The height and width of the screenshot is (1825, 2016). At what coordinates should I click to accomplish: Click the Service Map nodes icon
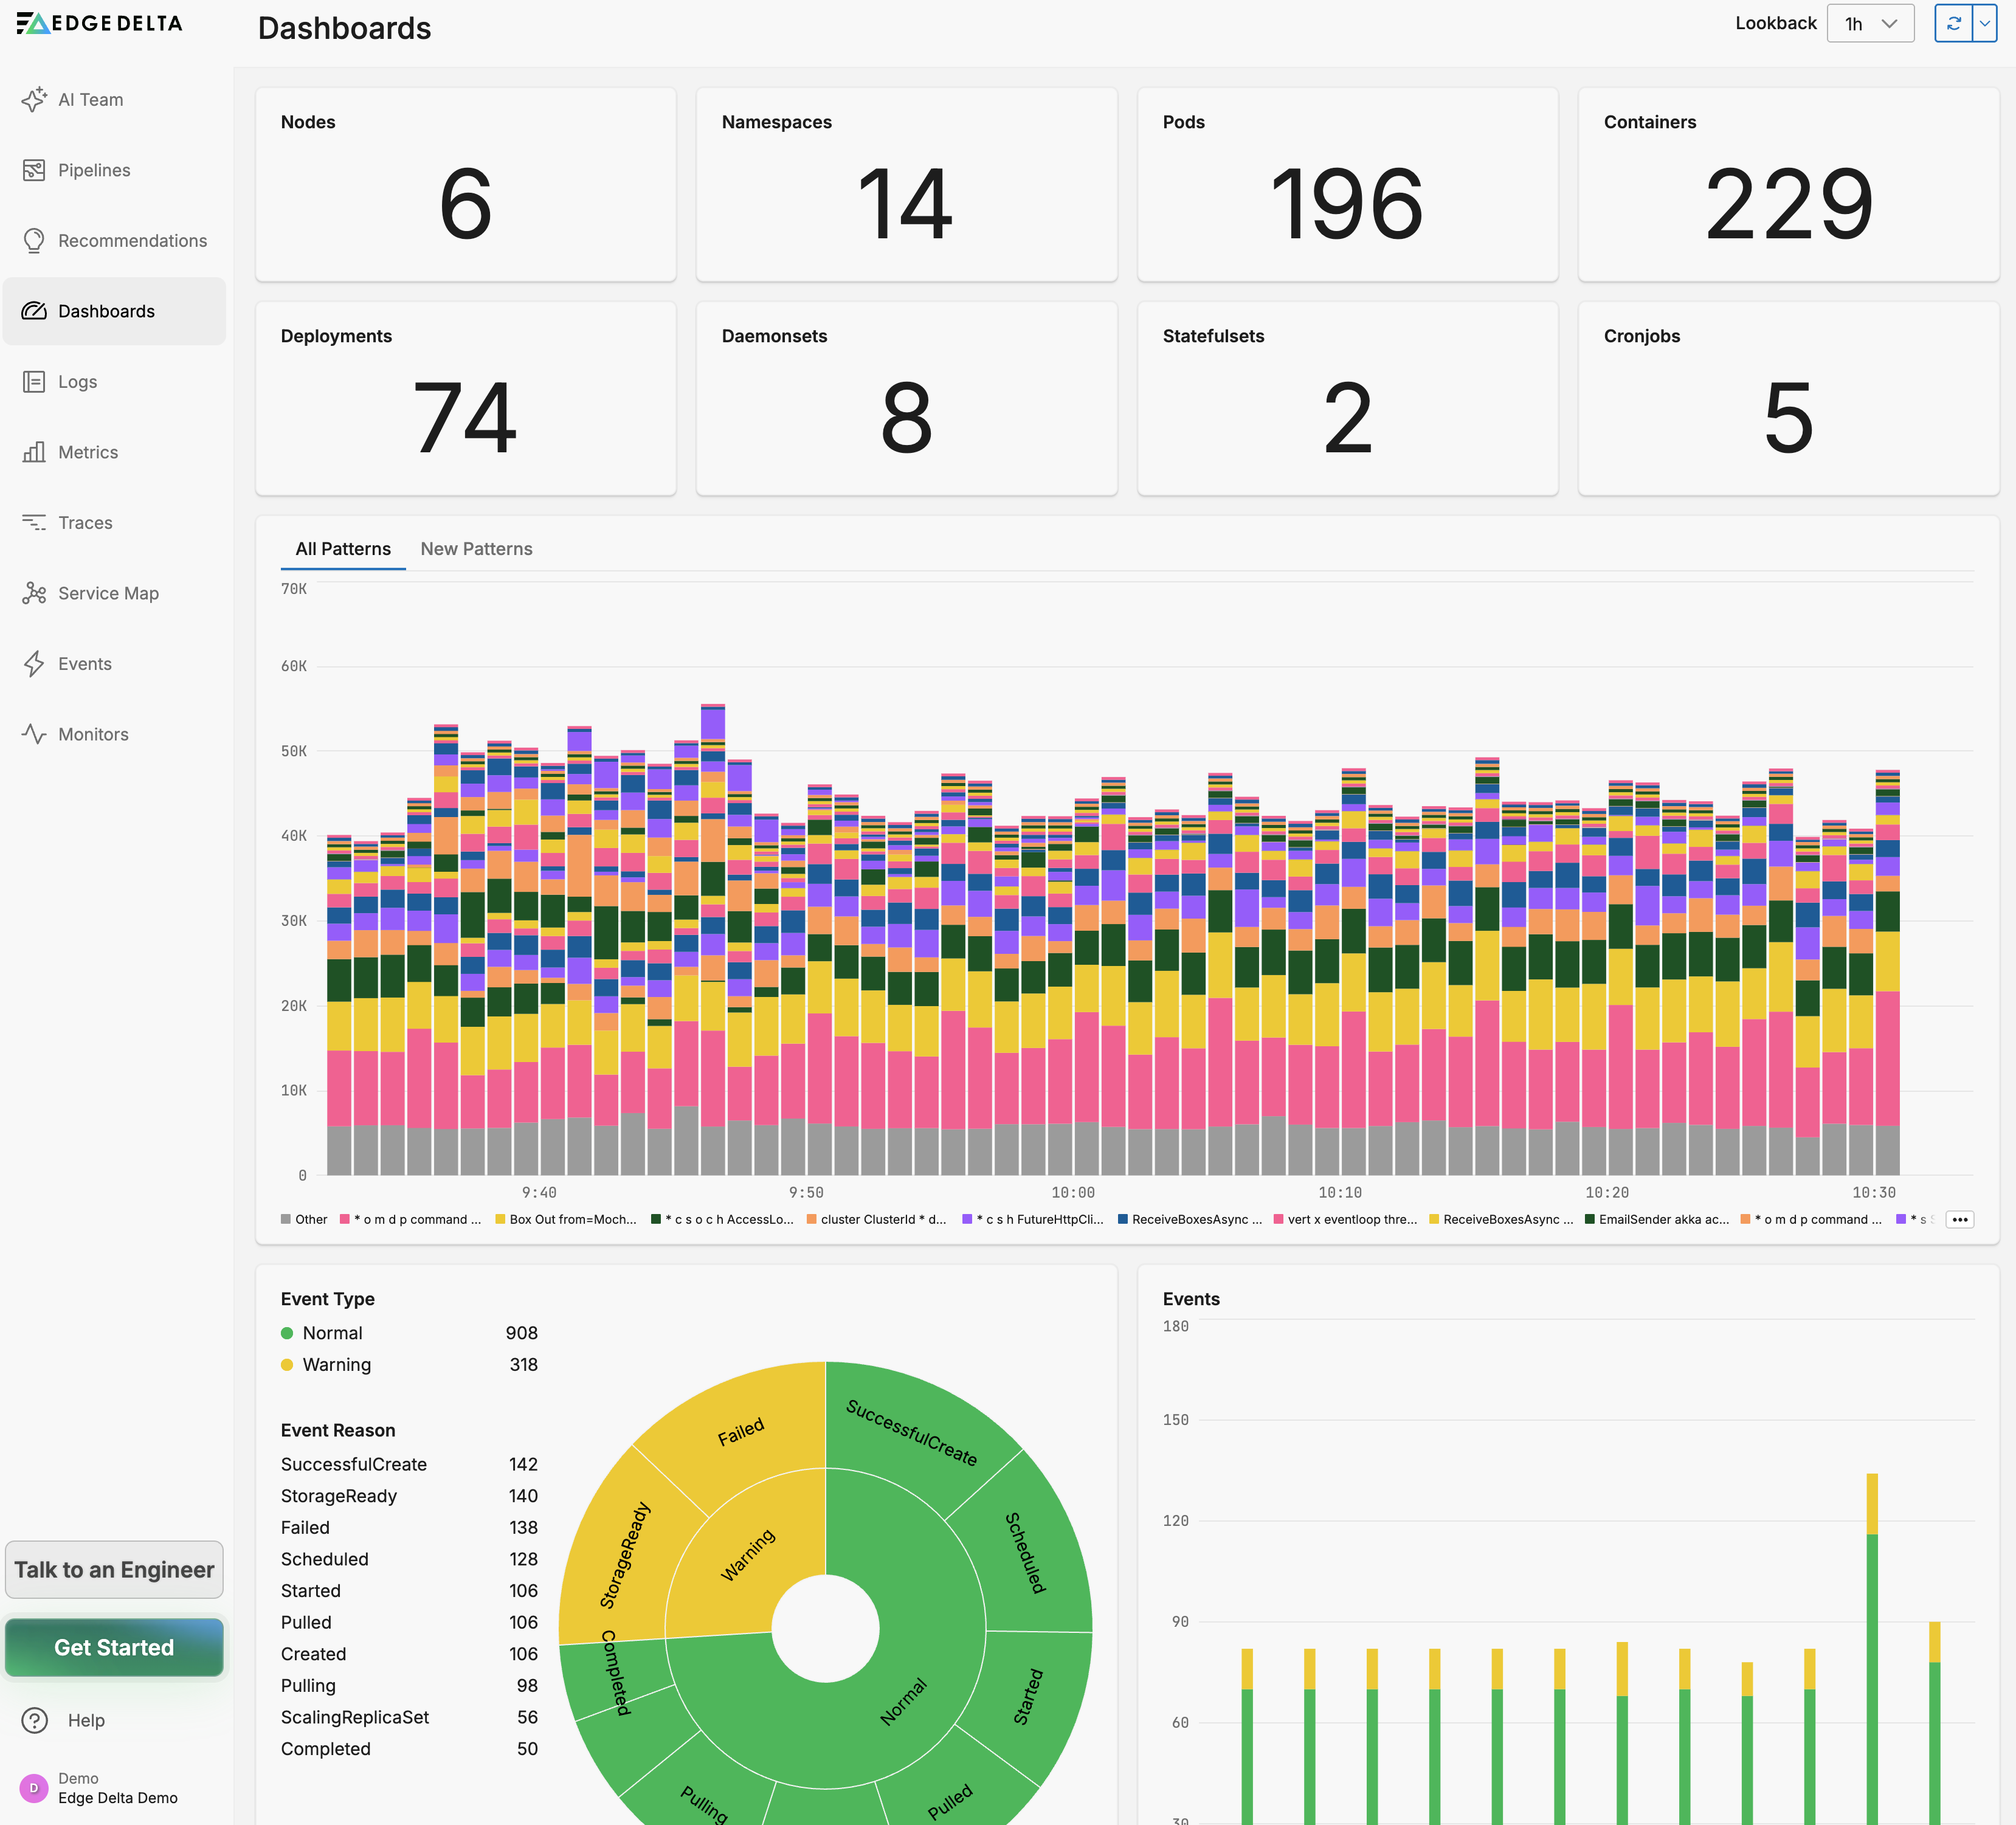point(34,593)
